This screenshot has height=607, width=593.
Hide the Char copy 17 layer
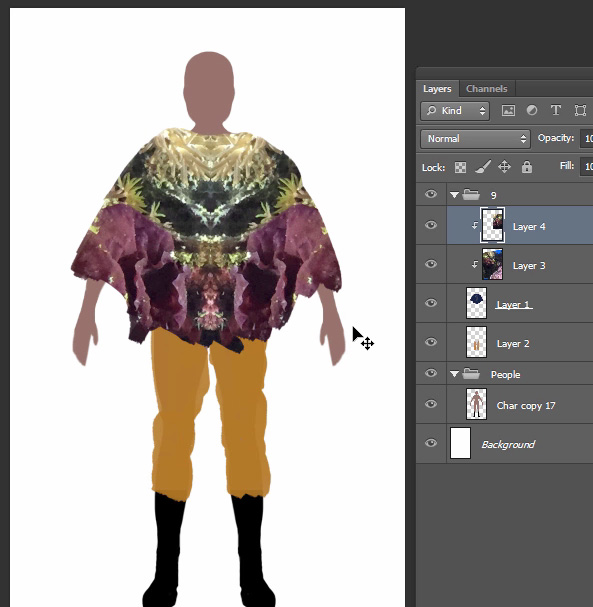coord(431,404)
